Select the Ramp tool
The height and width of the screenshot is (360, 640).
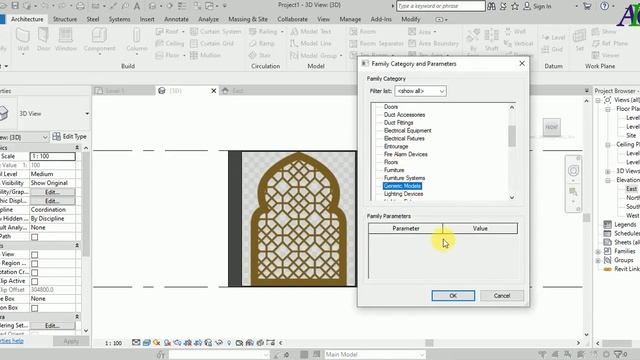262,43
